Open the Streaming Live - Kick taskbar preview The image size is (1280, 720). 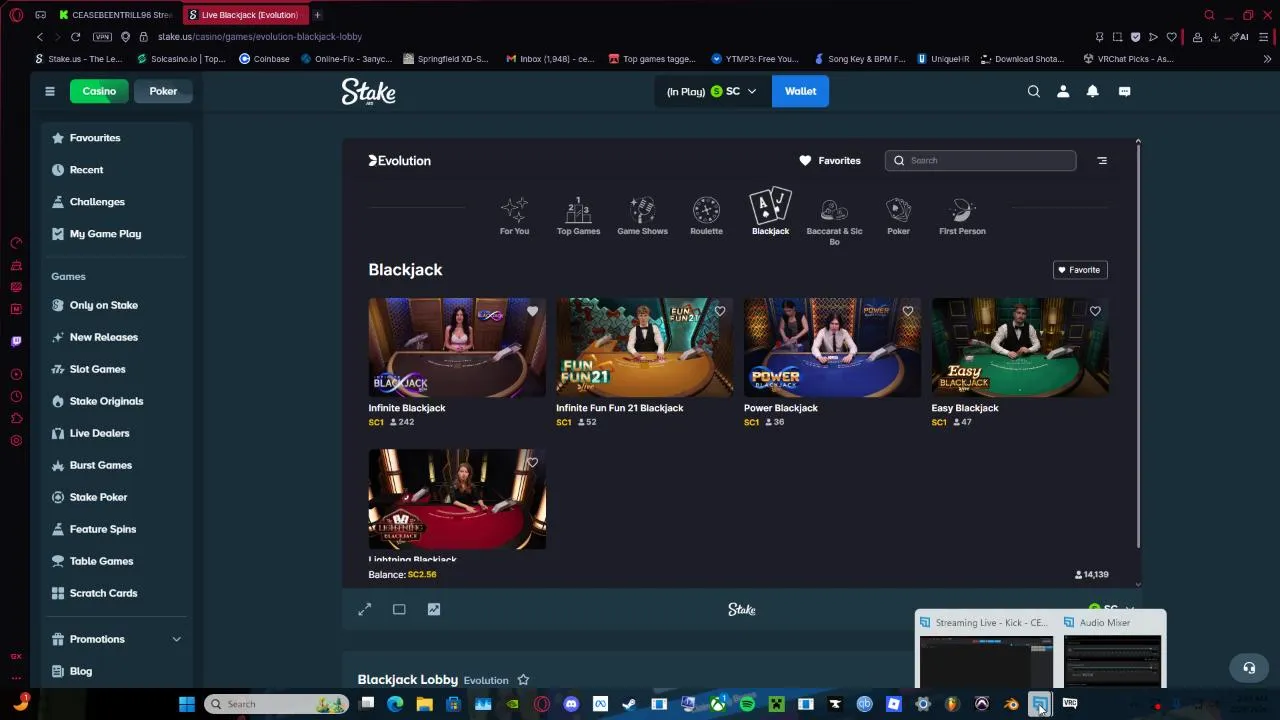tap(986, 651)
